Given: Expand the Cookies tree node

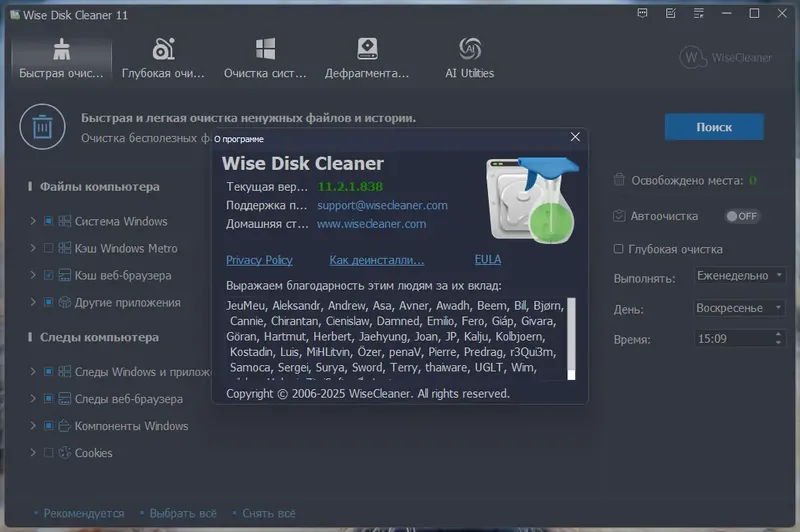Looking at the screenshot, I should (33, 452).
